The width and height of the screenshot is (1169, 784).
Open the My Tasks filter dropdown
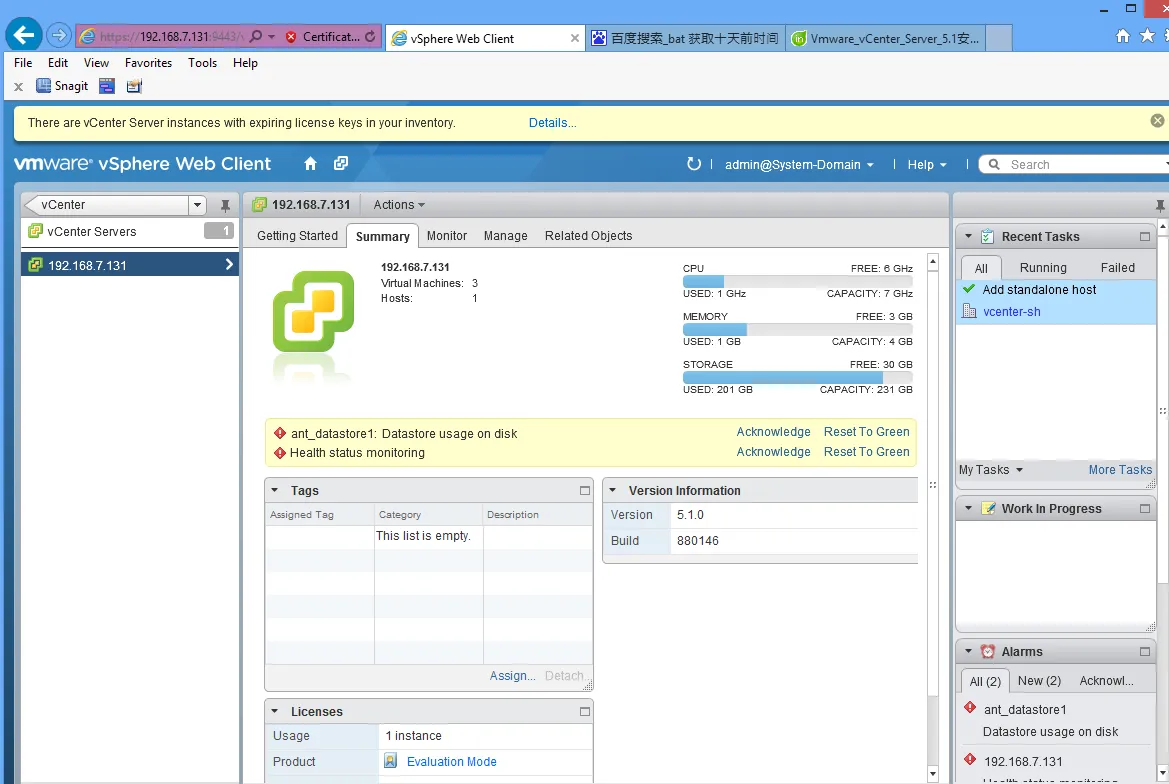pyautogui.click(x=990, y=470)
